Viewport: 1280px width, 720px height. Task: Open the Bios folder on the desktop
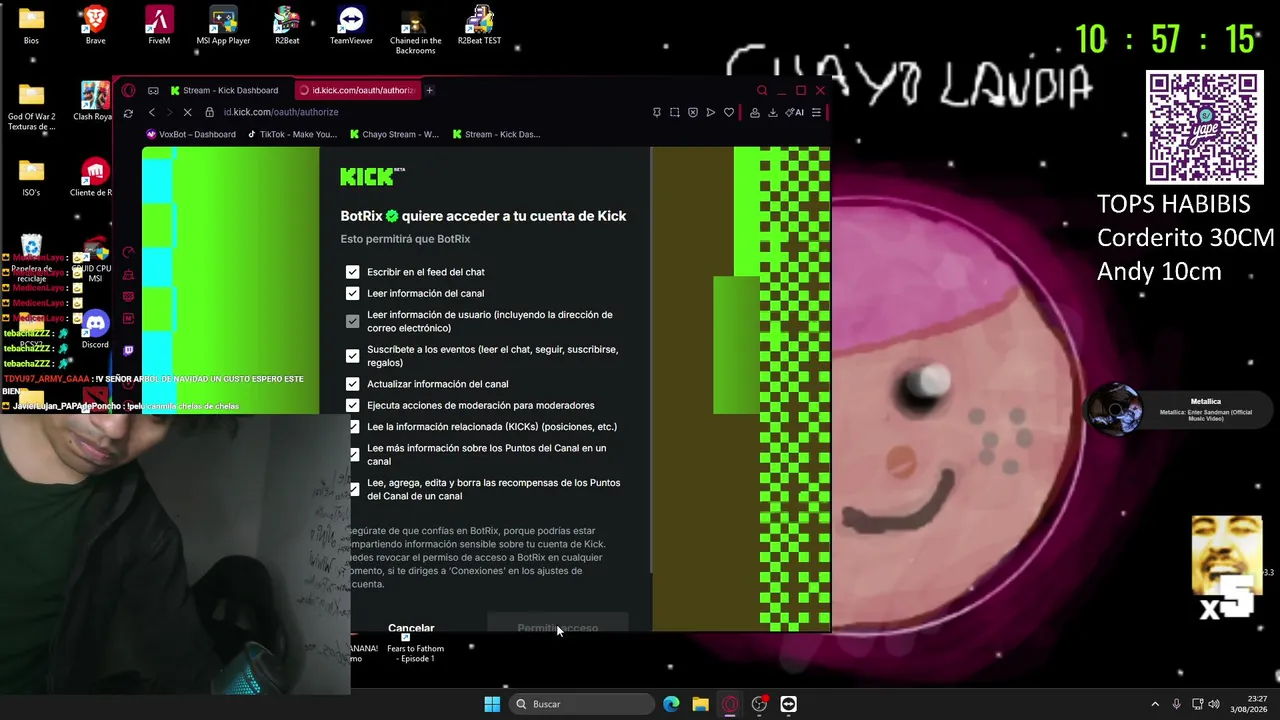31,25
